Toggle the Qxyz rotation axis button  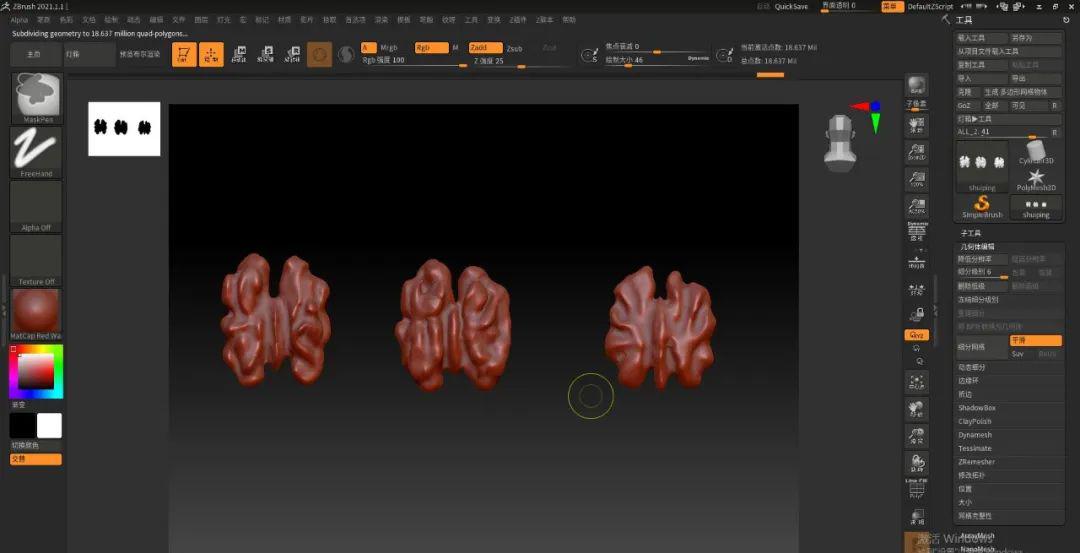917,335
